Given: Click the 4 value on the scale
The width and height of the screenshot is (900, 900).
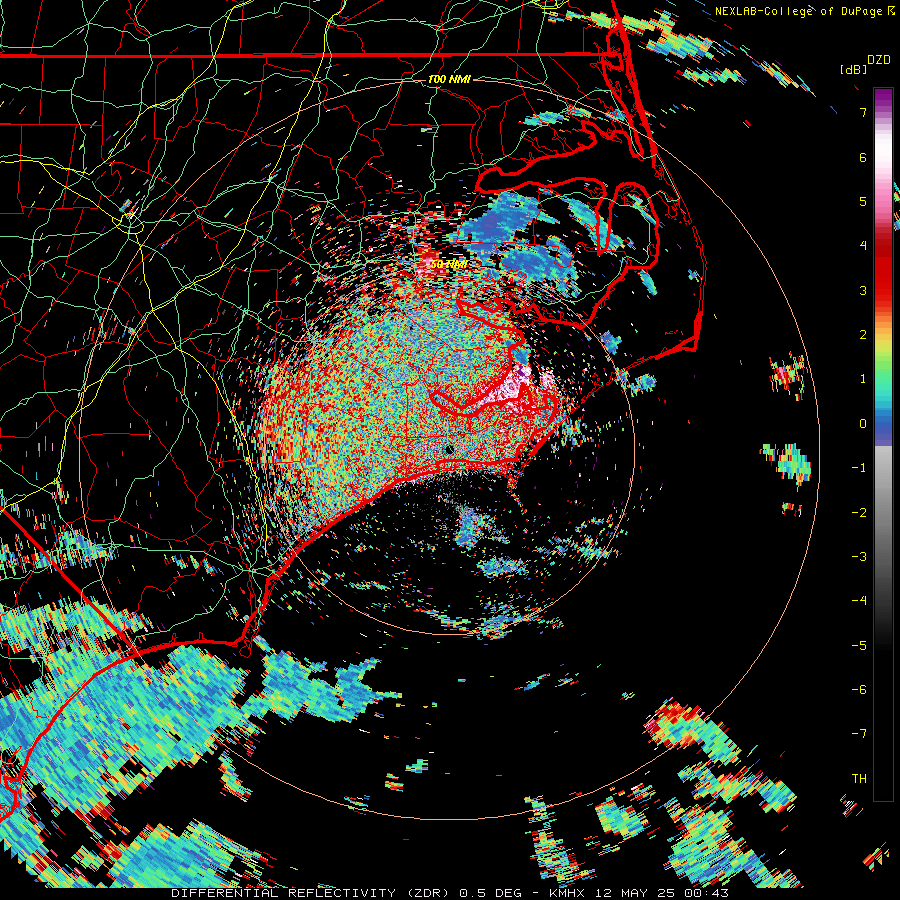Looking at the screenshot, I should click(x=863, y=246).
